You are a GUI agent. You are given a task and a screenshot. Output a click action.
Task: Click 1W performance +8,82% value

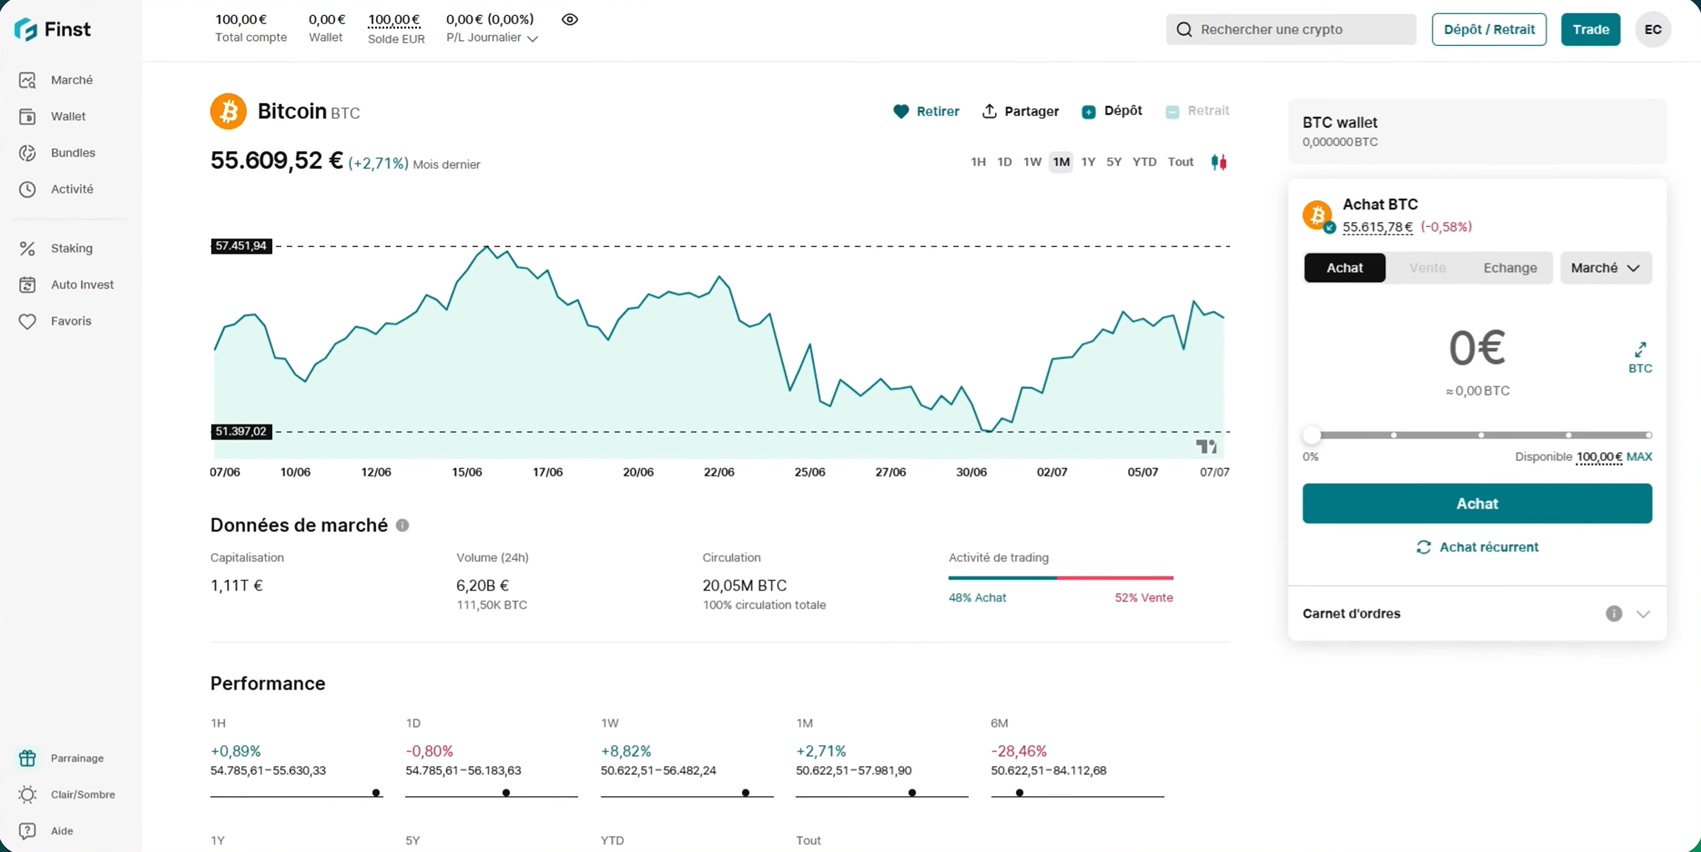626,751
